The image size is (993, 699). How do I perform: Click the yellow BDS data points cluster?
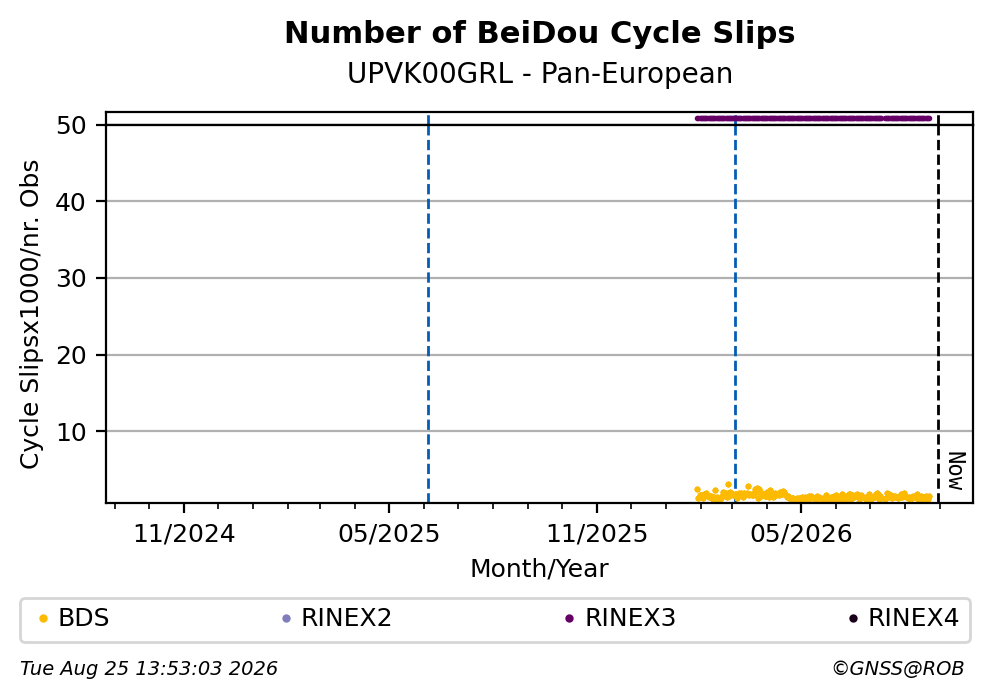[813, 494]
